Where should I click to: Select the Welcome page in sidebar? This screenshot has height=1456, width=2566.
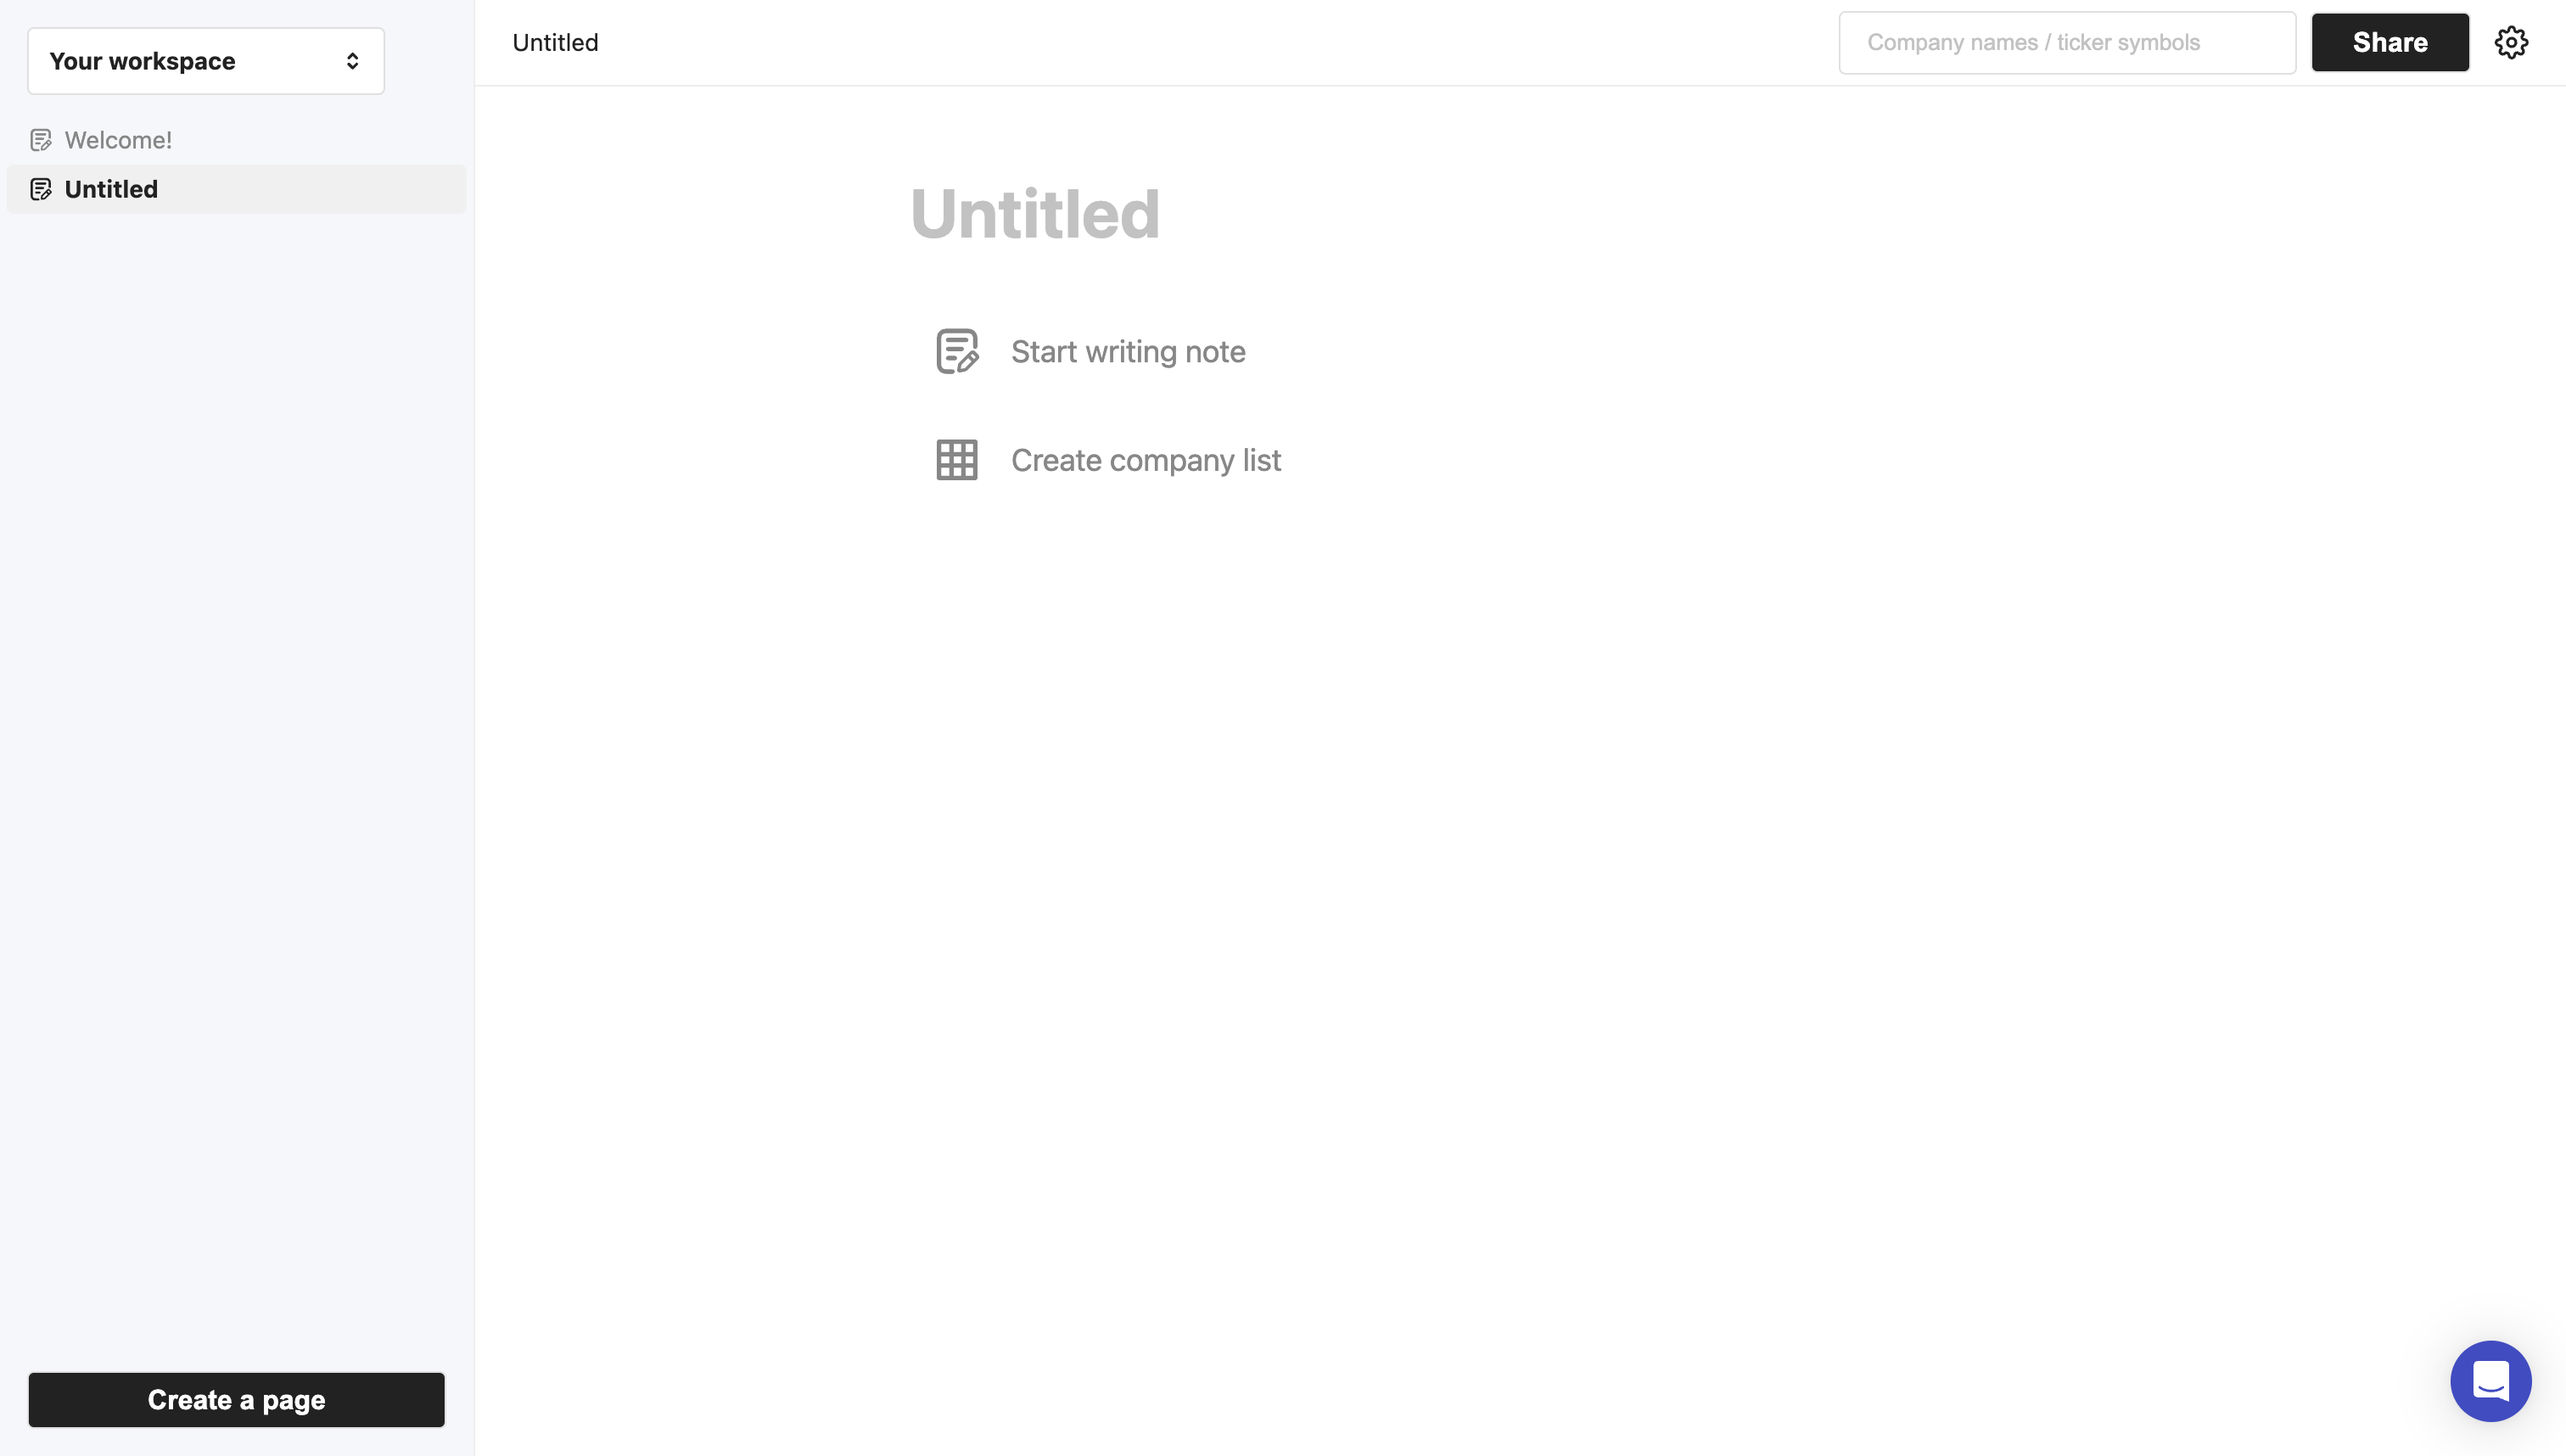tap(118, 139)
